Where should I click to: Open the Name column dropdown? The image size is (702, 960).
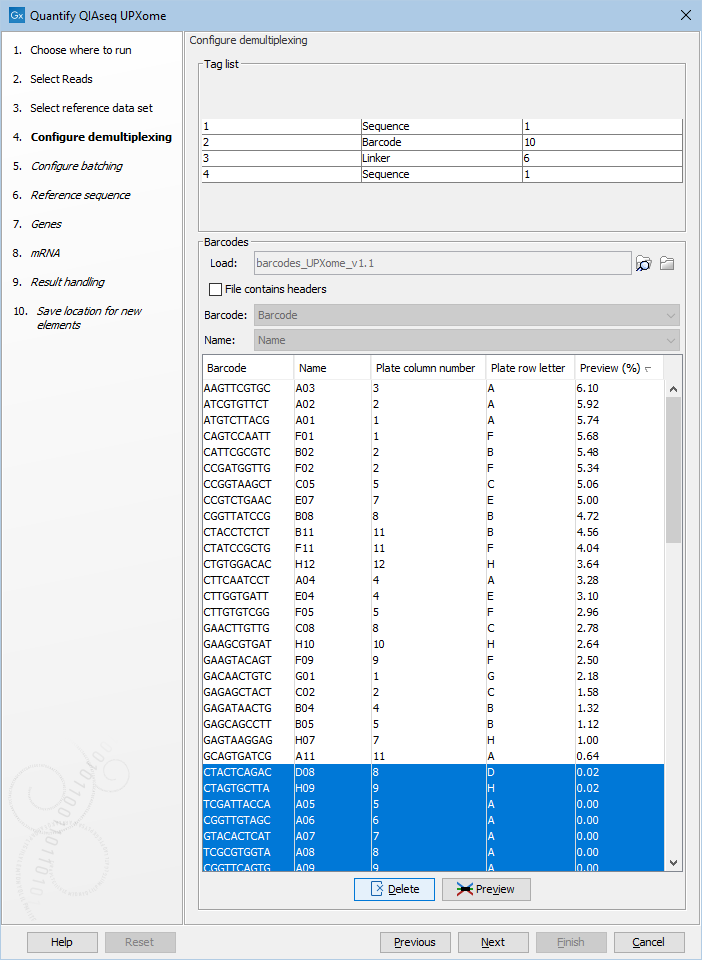tap(466, 340)
